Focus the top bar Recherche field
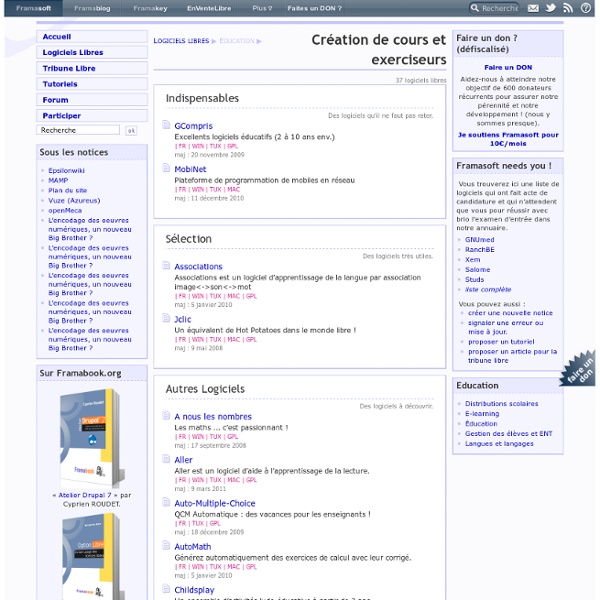600x600 pixels. [500, 8]
